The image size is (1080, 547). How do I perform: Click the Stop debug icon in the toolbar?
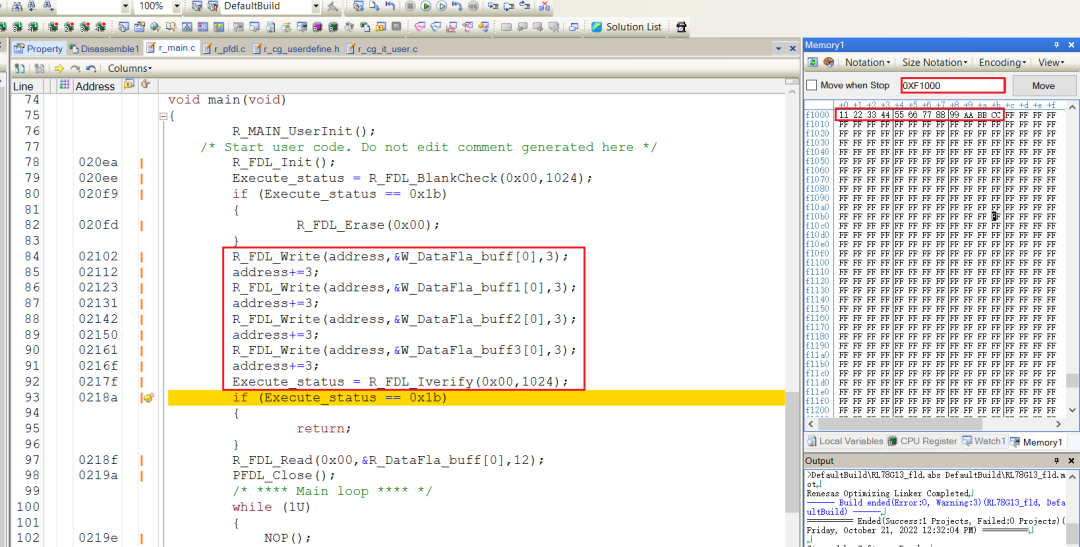(x=410, y=6)
